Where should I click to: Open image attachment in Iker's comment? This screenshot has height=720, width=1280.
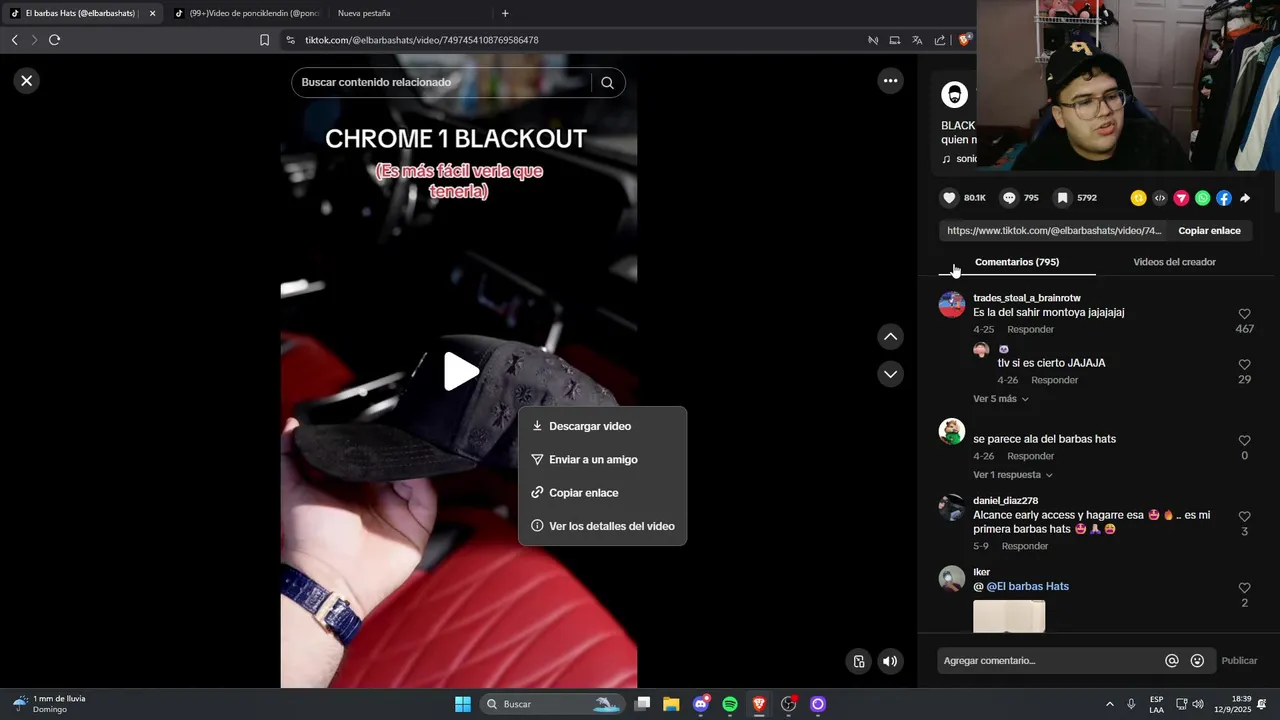[1009, 616]
